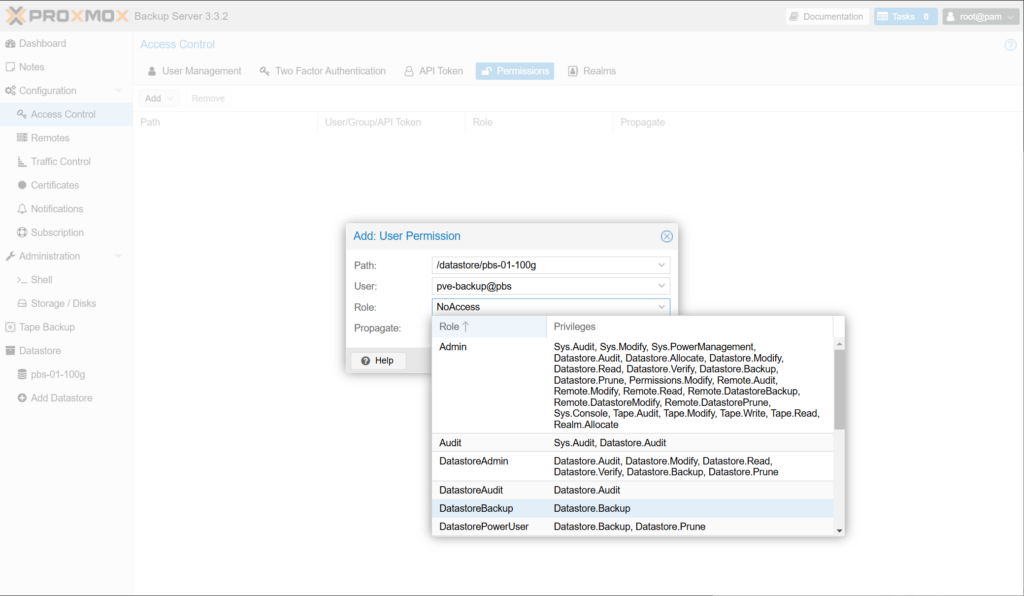Click the Help button in the dialog
Image resolution: width=1024 pixels, height=596 pixels.
[376, 360]
